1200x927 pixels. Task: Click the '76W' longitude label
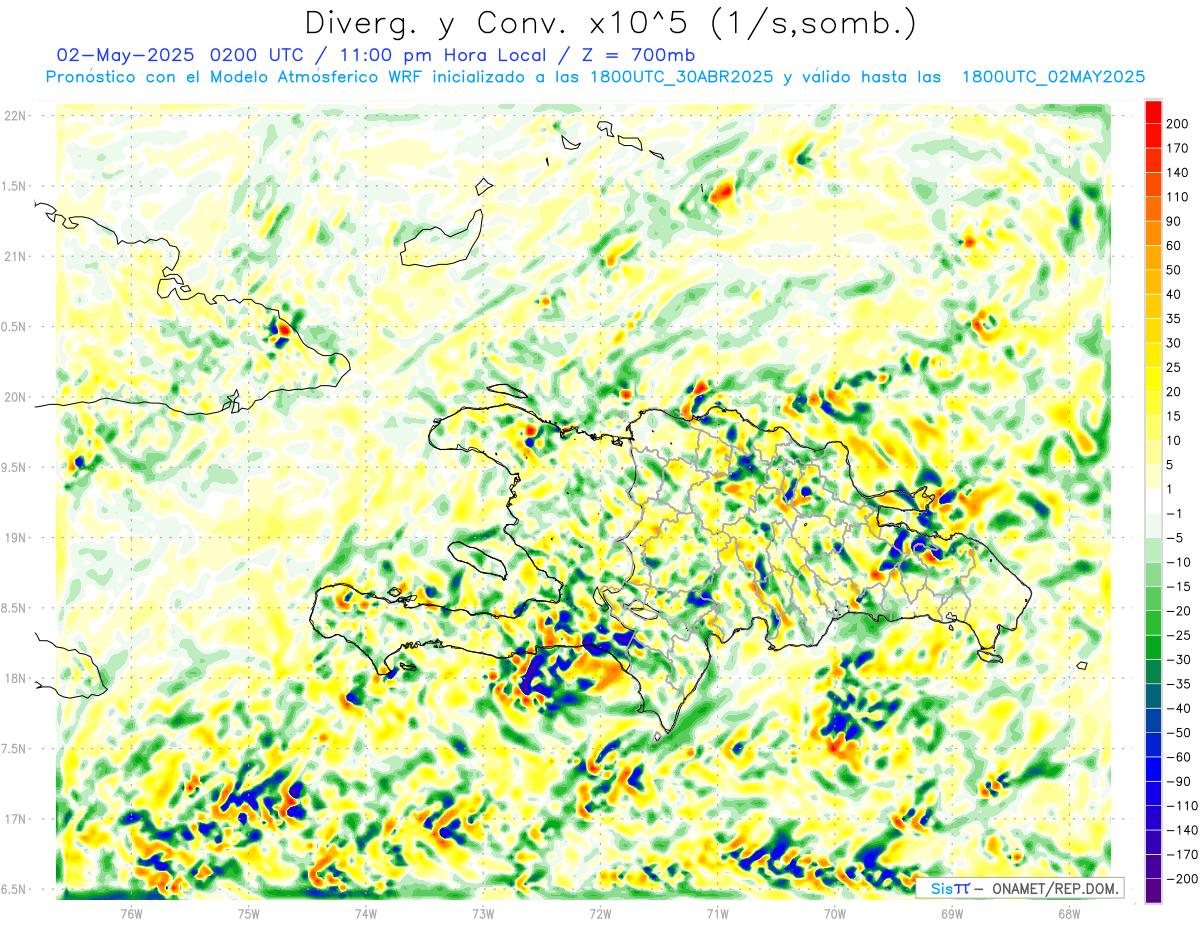pos(131,914)
